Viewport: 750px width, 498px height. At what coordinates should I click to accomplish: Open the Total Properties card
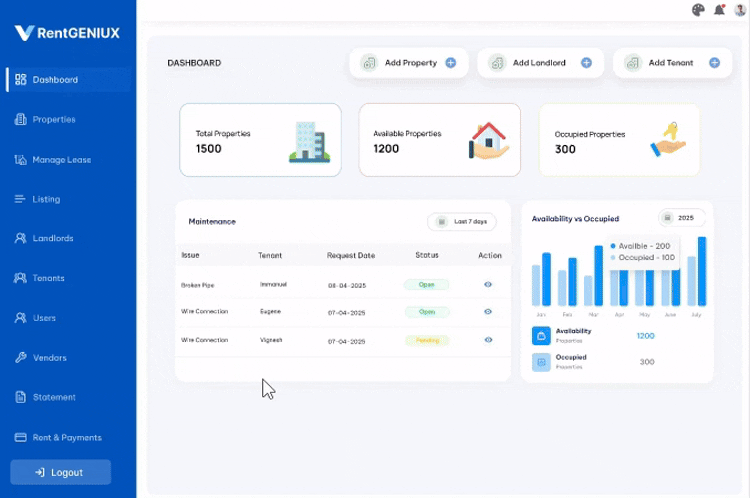(x=260, y=140)
